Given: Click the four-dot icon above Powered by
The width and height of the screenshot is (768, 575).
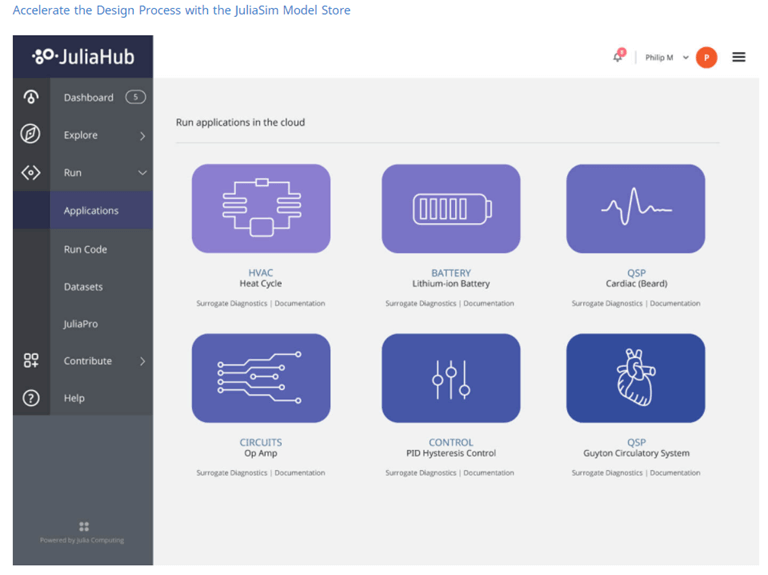Looking at the screenshot, I should click(x=84, y=527).
